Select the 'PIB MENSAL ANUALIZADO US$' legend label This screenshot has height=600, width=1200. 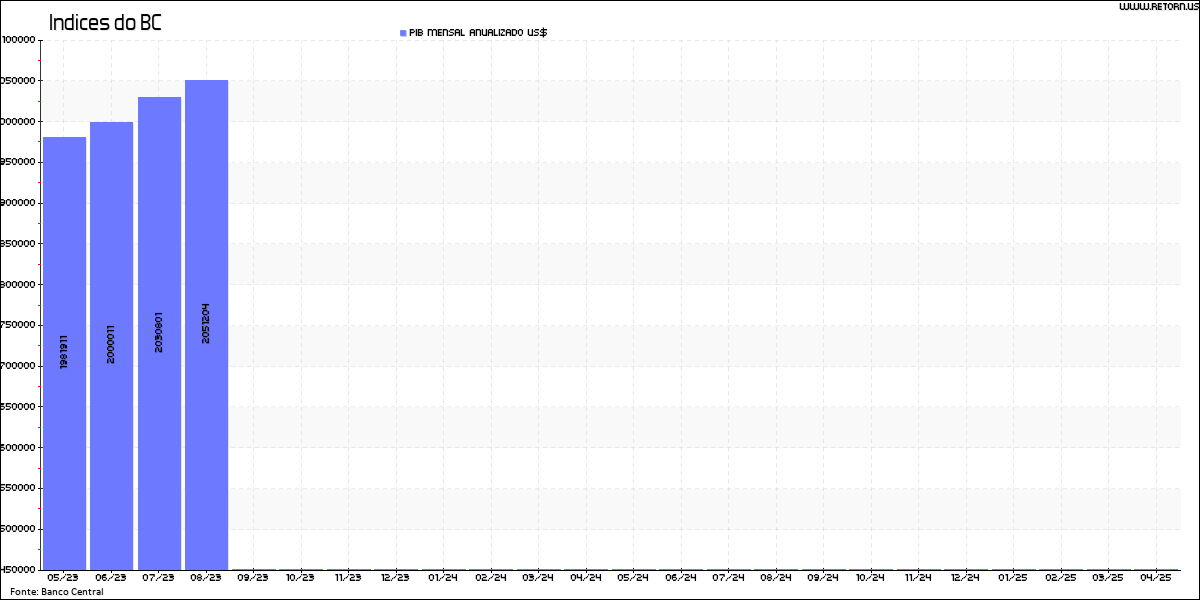click(x=478, y=33)
